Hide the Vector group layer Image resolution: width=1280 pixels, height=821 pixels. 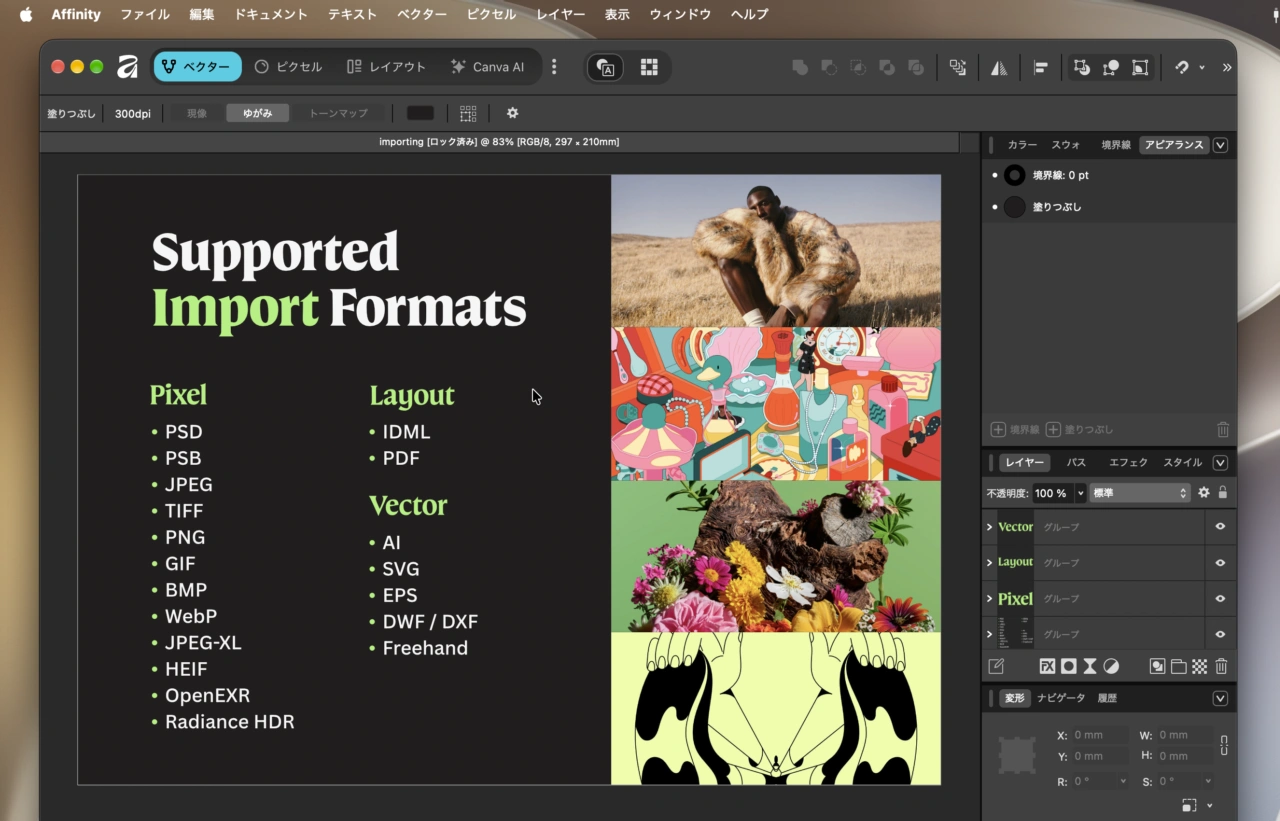coord(1220,526)
